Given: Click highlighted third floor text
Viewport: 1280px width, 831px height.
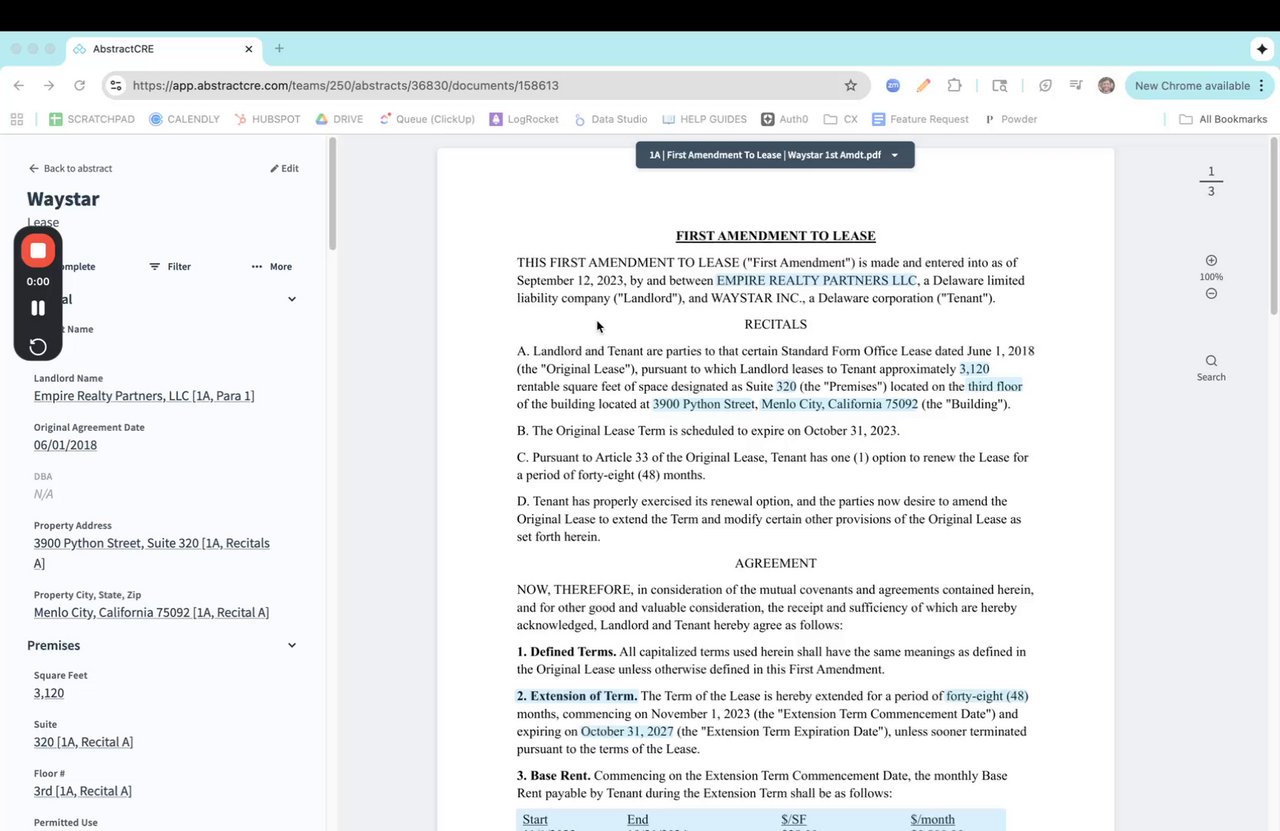Looking at the screenshot, I should [x=995, y=386].
